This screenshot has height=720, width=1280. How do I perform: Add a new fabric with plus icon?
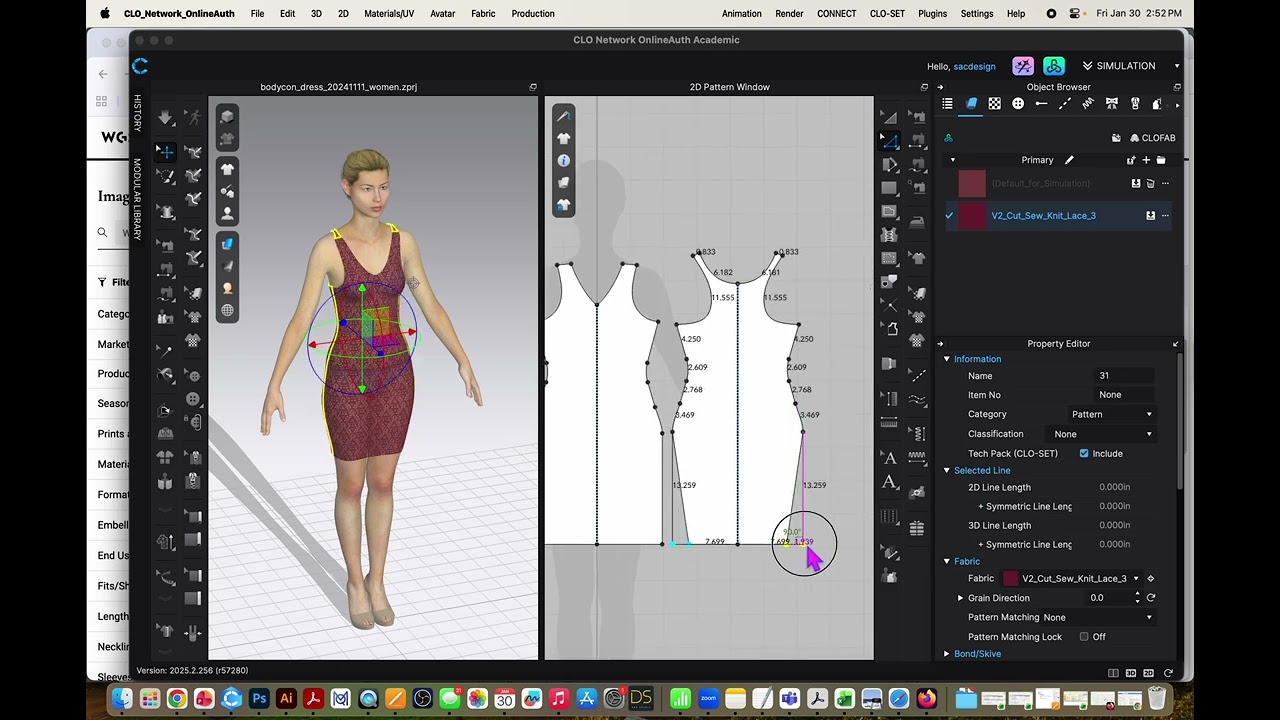coord(1146,160)
